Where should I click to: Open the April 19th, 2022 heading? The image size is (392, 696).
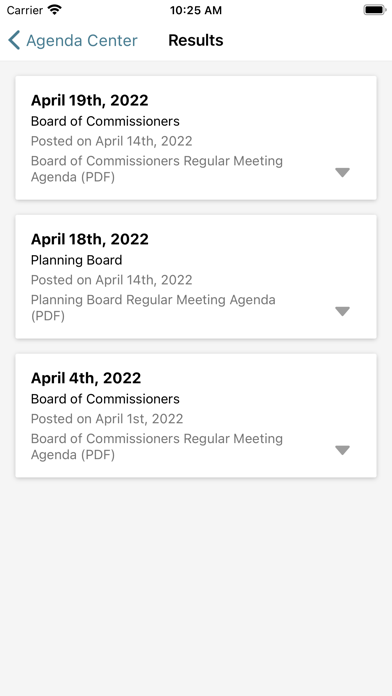pyautogui.click(x=90, y=100)
